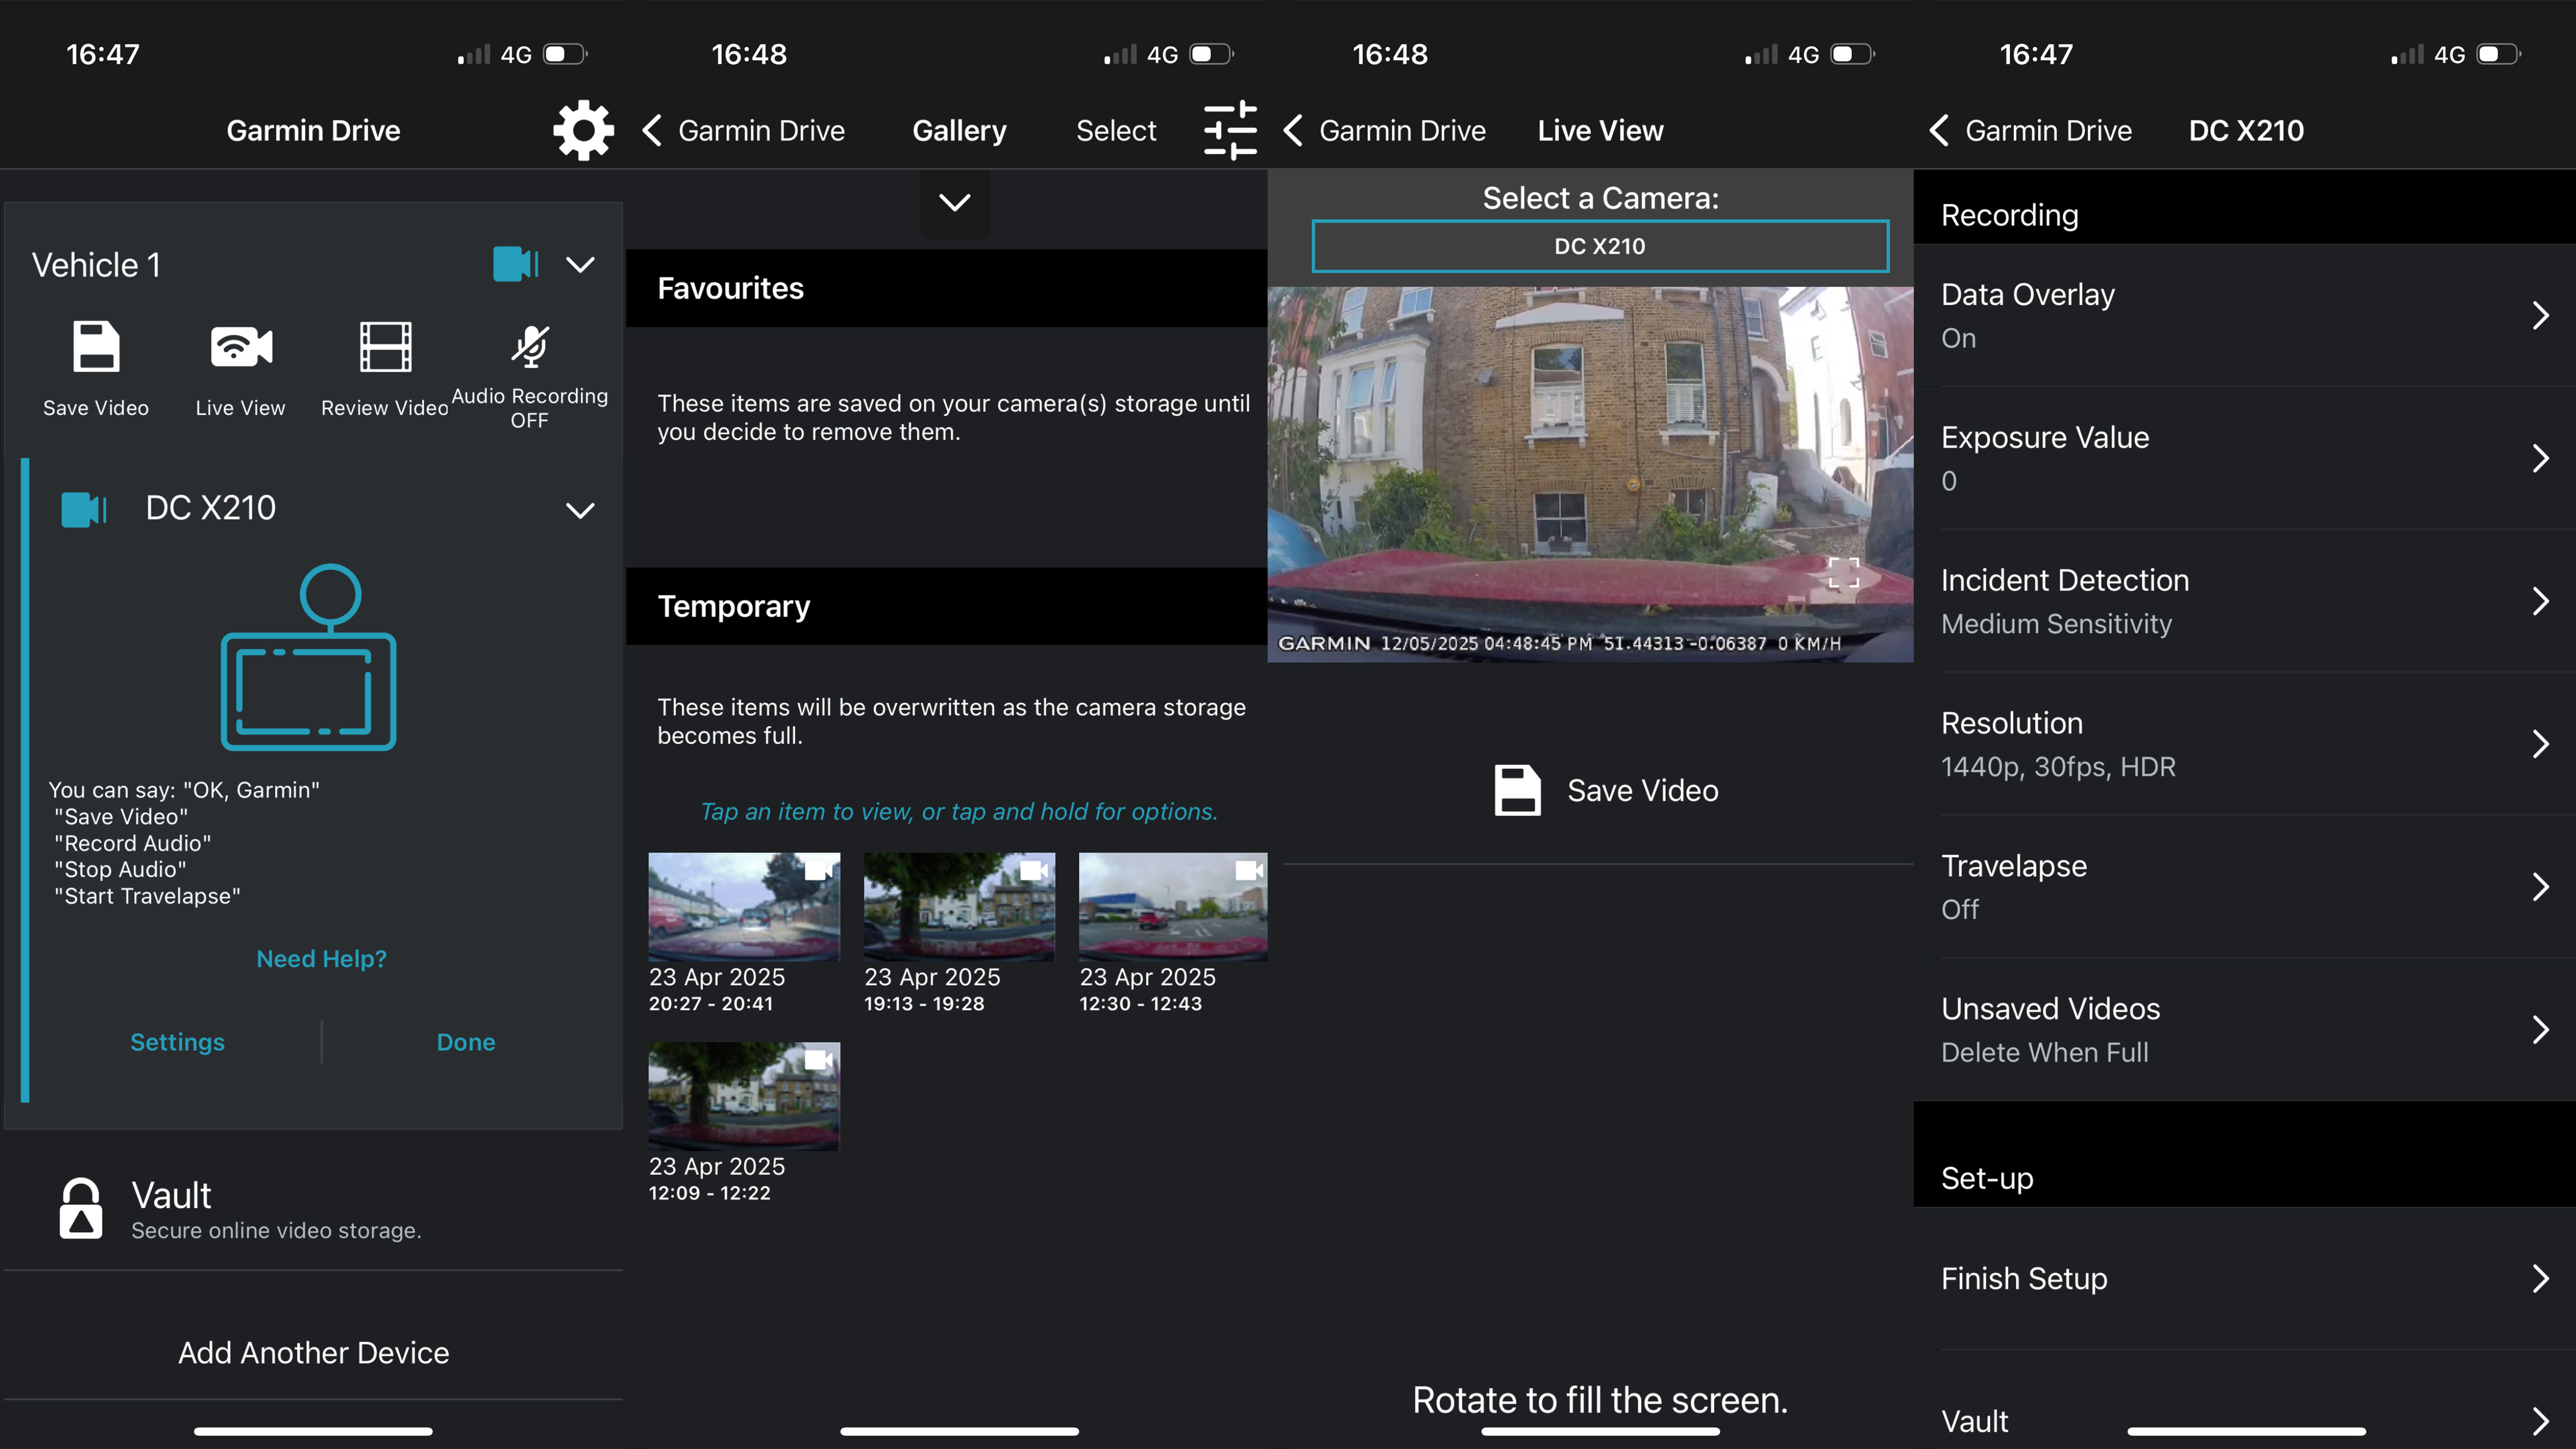Tap the Review Video label under Vehicle 1
Screen dimensions: 2576x1449
(x=385, y=408)
